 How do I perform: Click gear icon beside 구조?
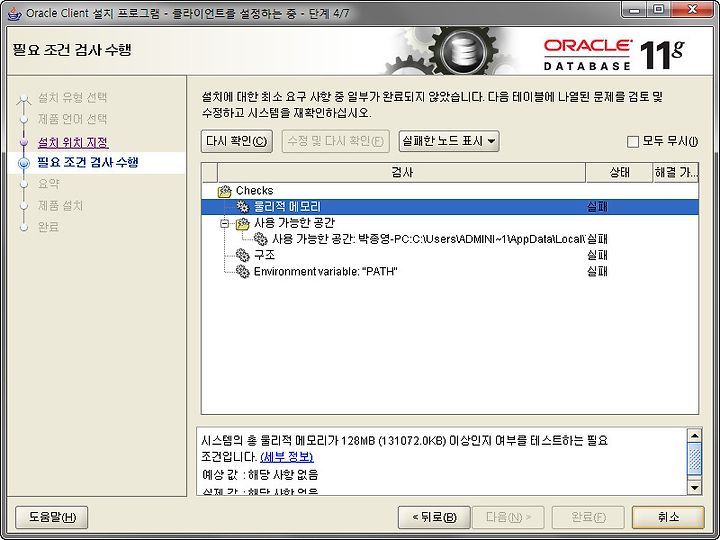(x=242, y=255)
